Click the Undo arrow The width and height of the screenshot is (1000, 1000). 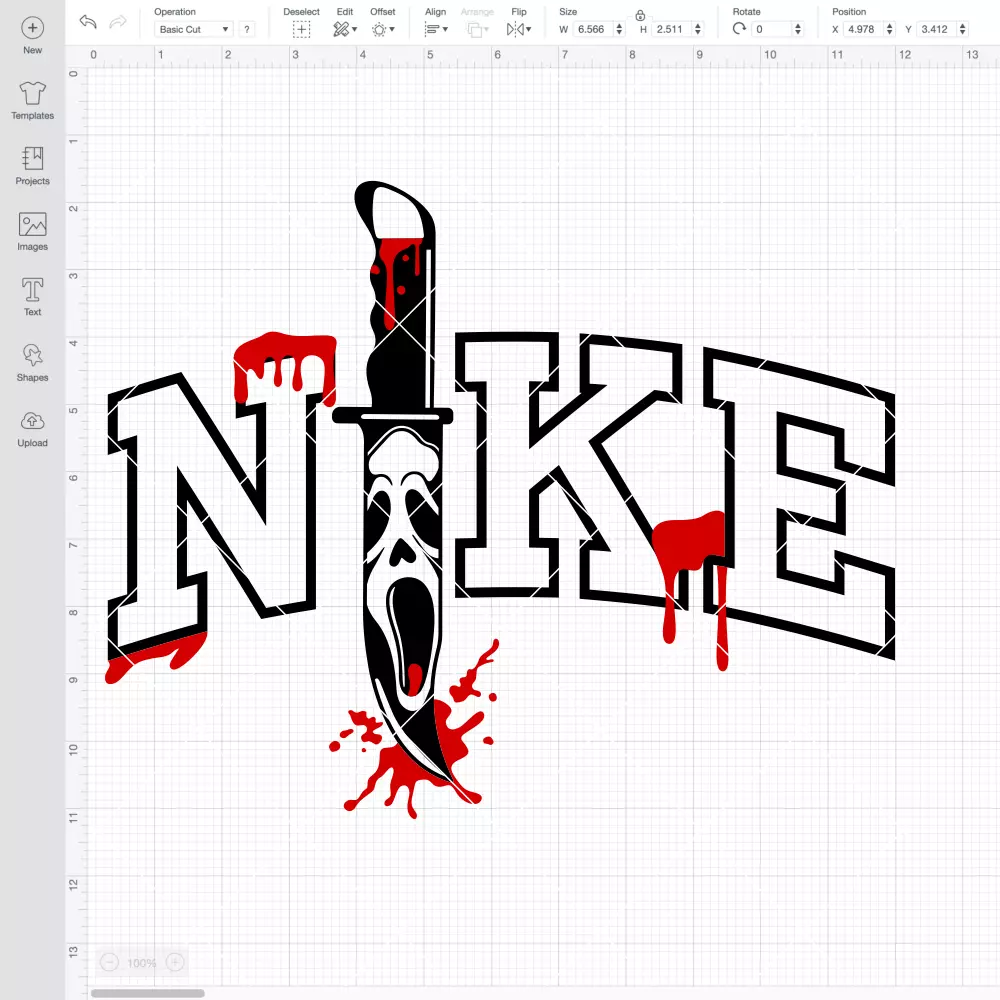click(88, 22)
